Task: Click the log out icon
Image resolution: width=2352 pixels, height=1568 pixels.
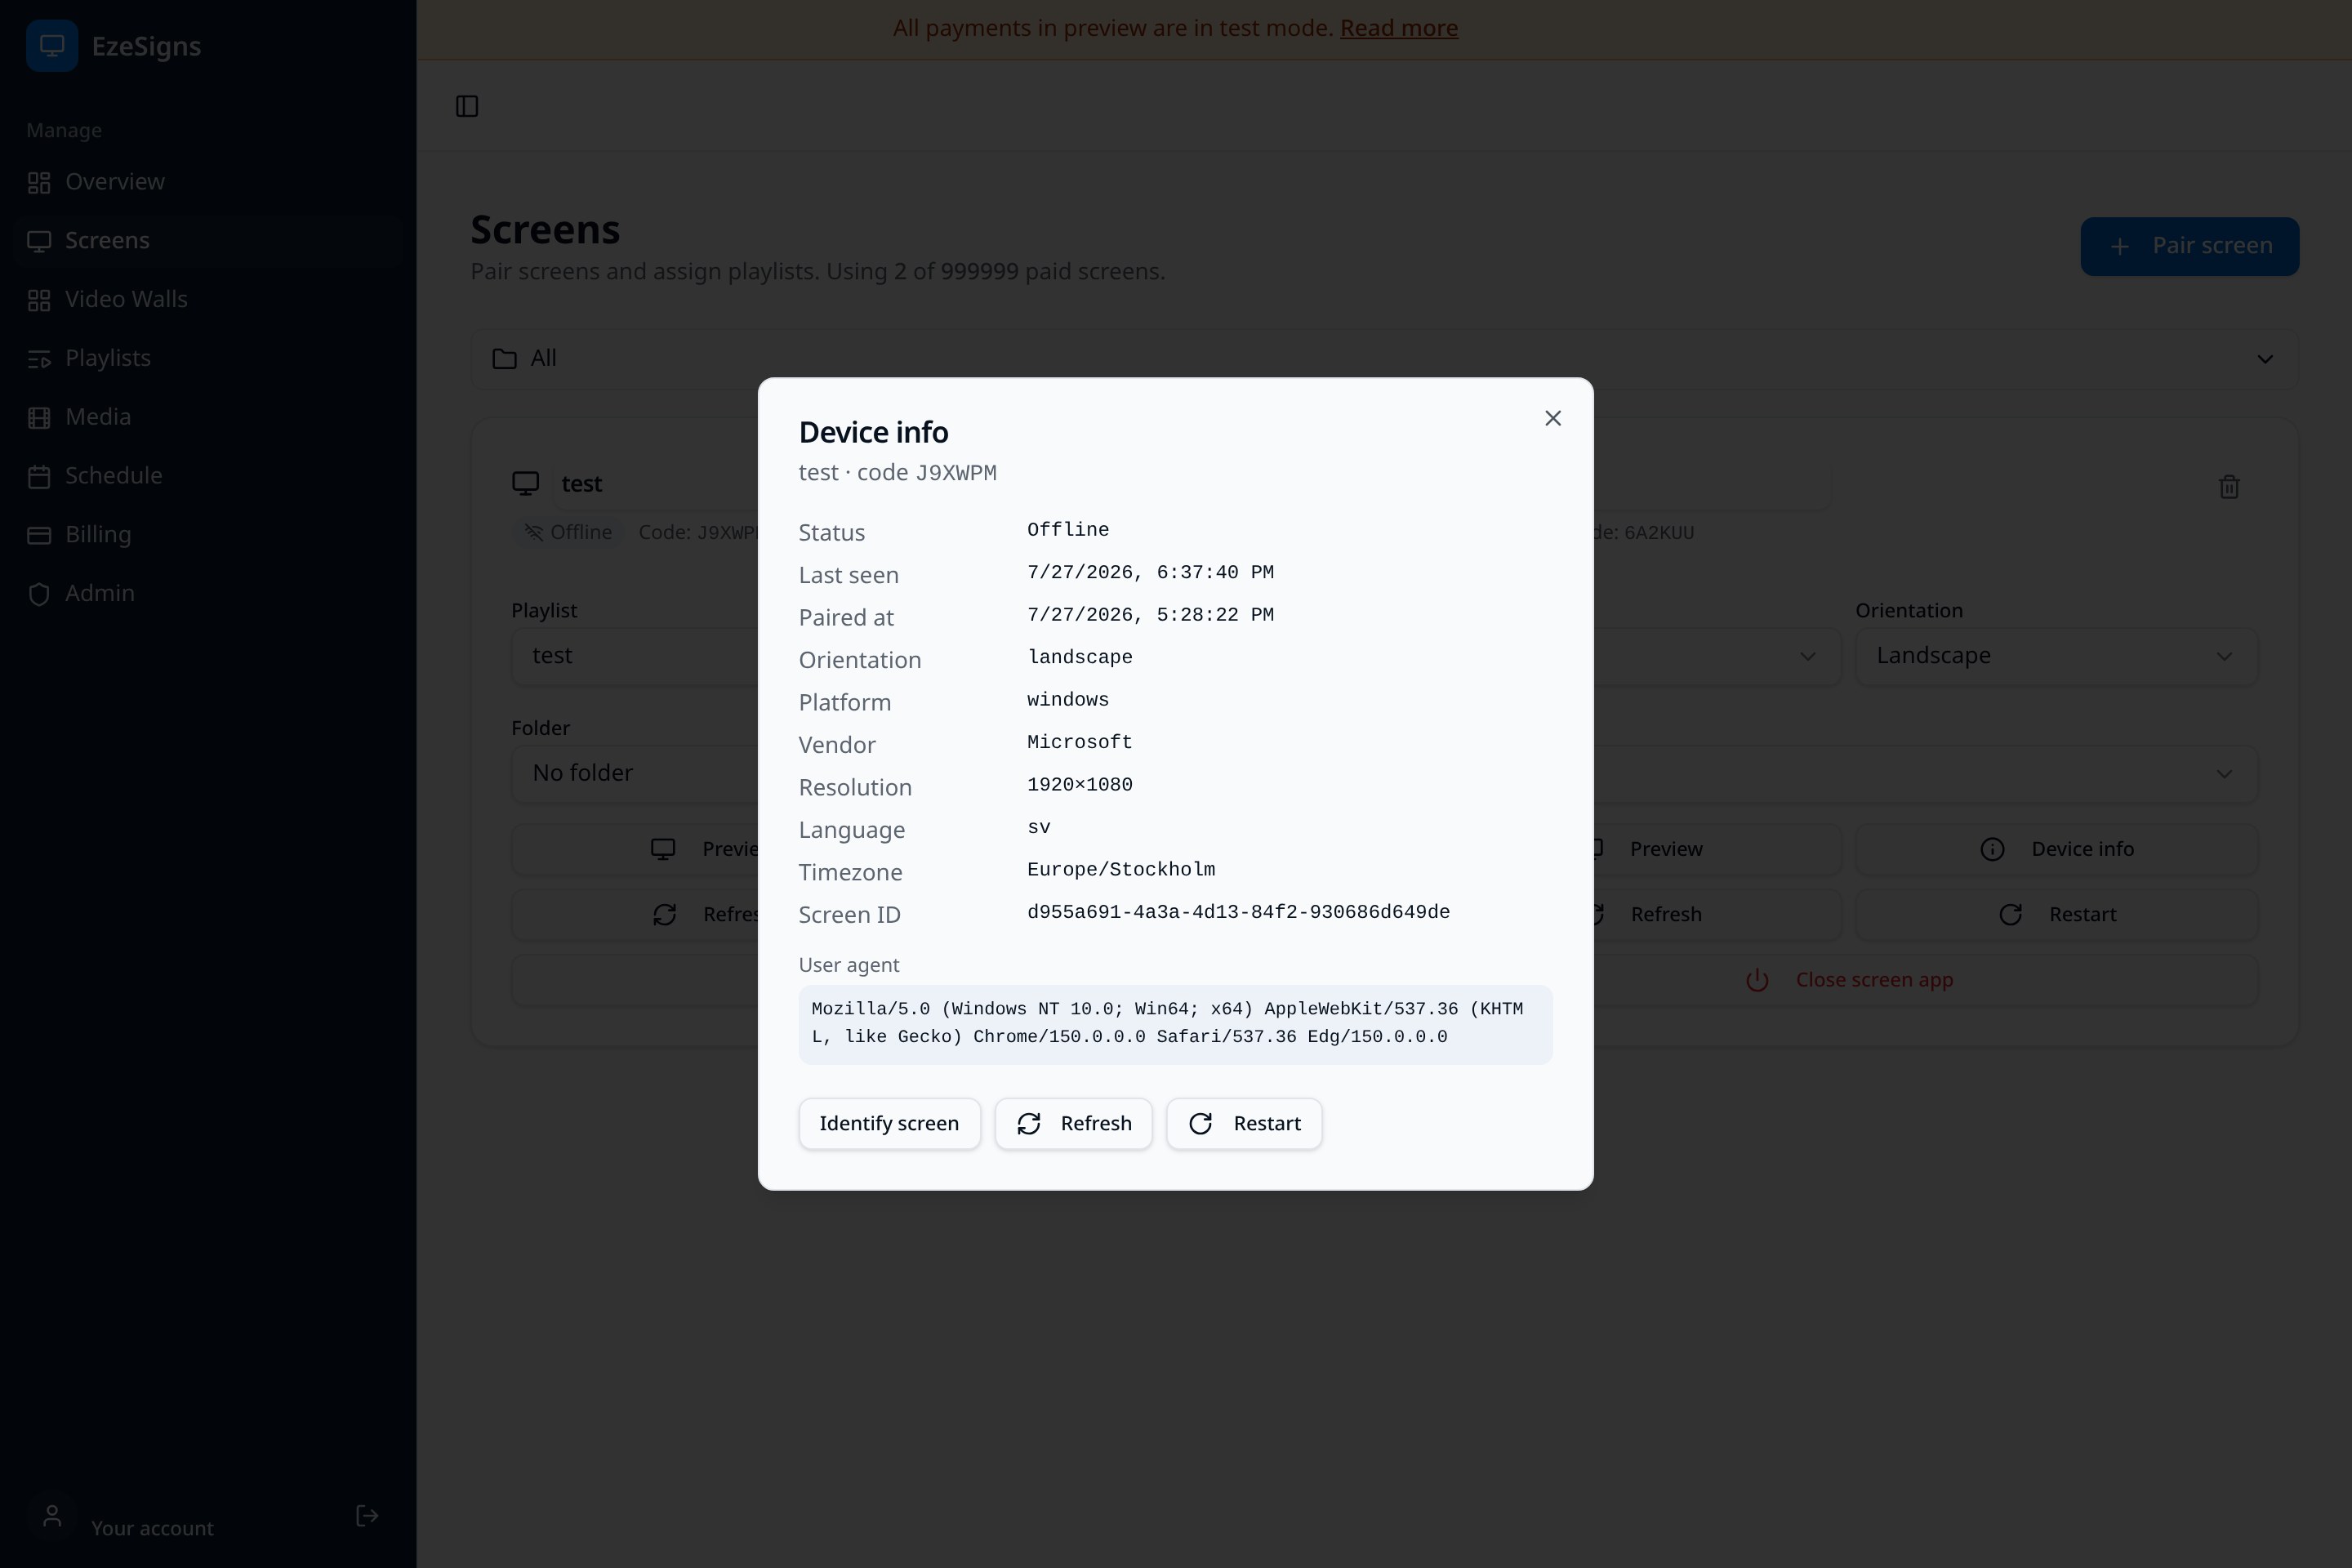Action: point(367,1516)
